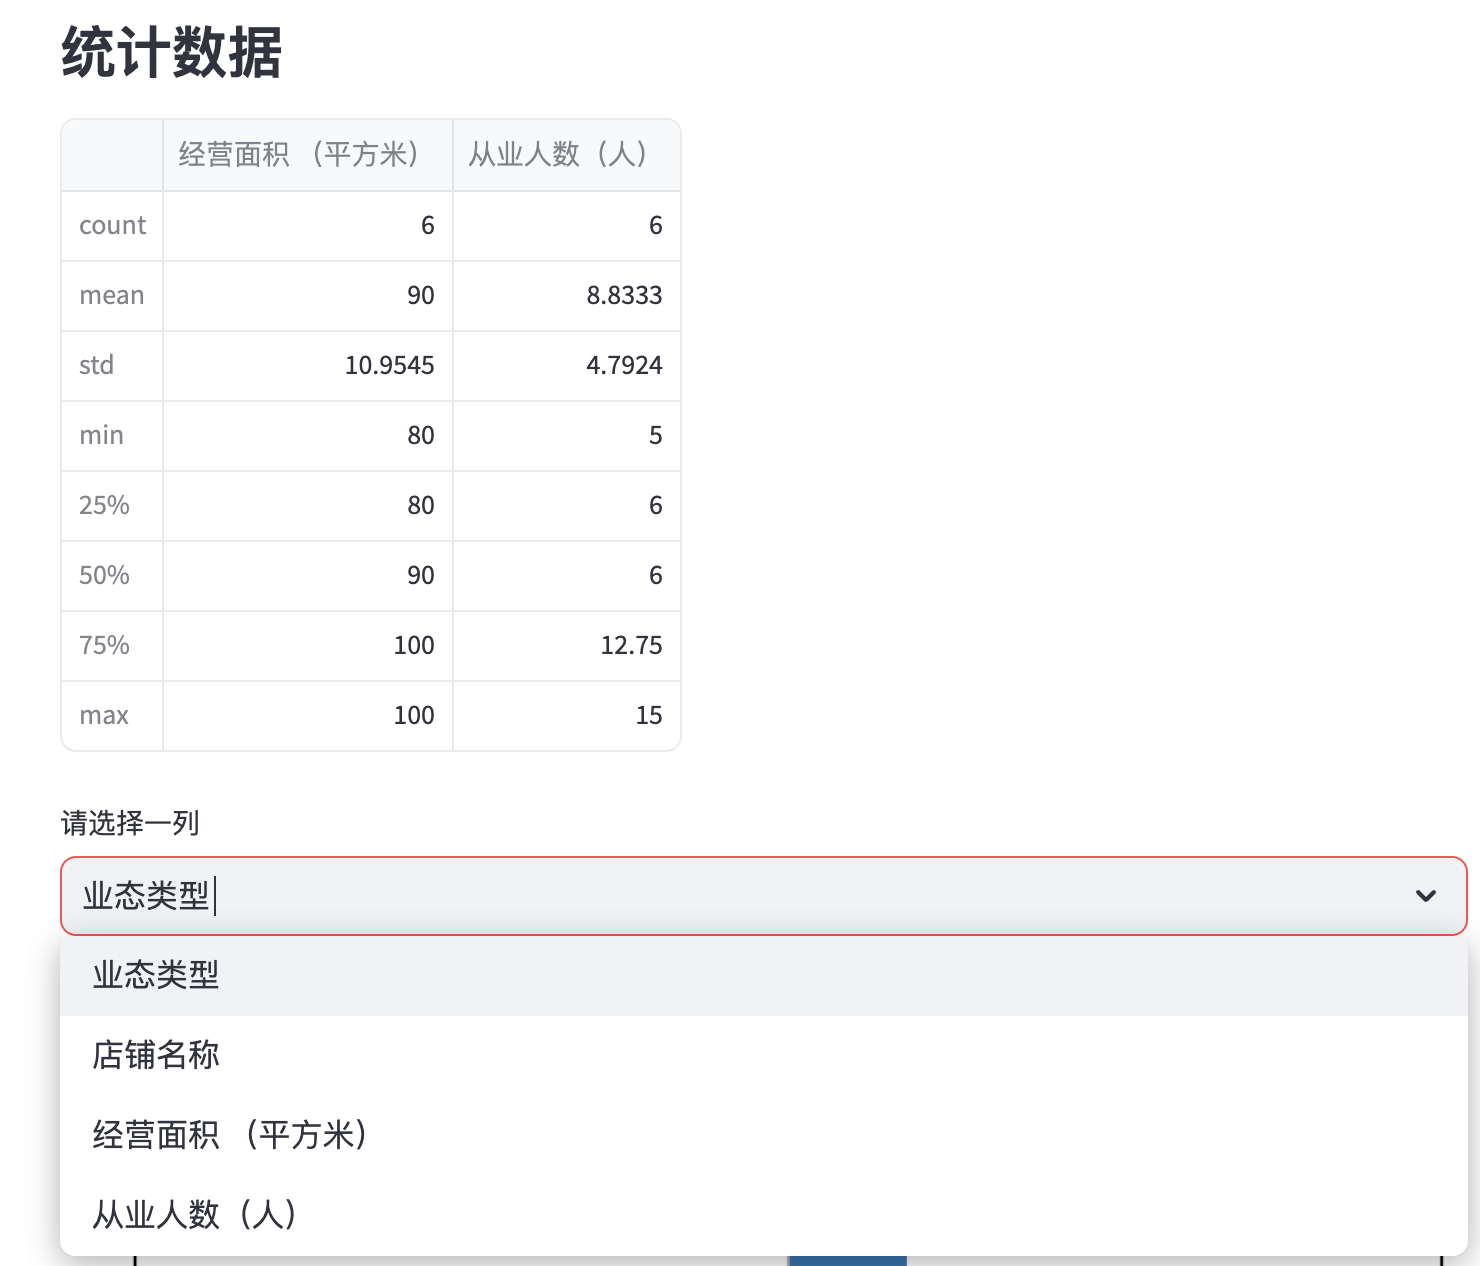Click the mean row label
Image resolution: width=1480 pixels, height=1266 pixels.
[112, 296]
